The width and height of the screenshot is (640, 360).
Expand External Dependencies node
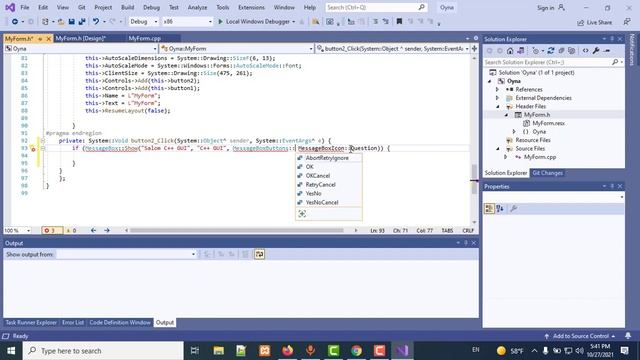(497, 98)
